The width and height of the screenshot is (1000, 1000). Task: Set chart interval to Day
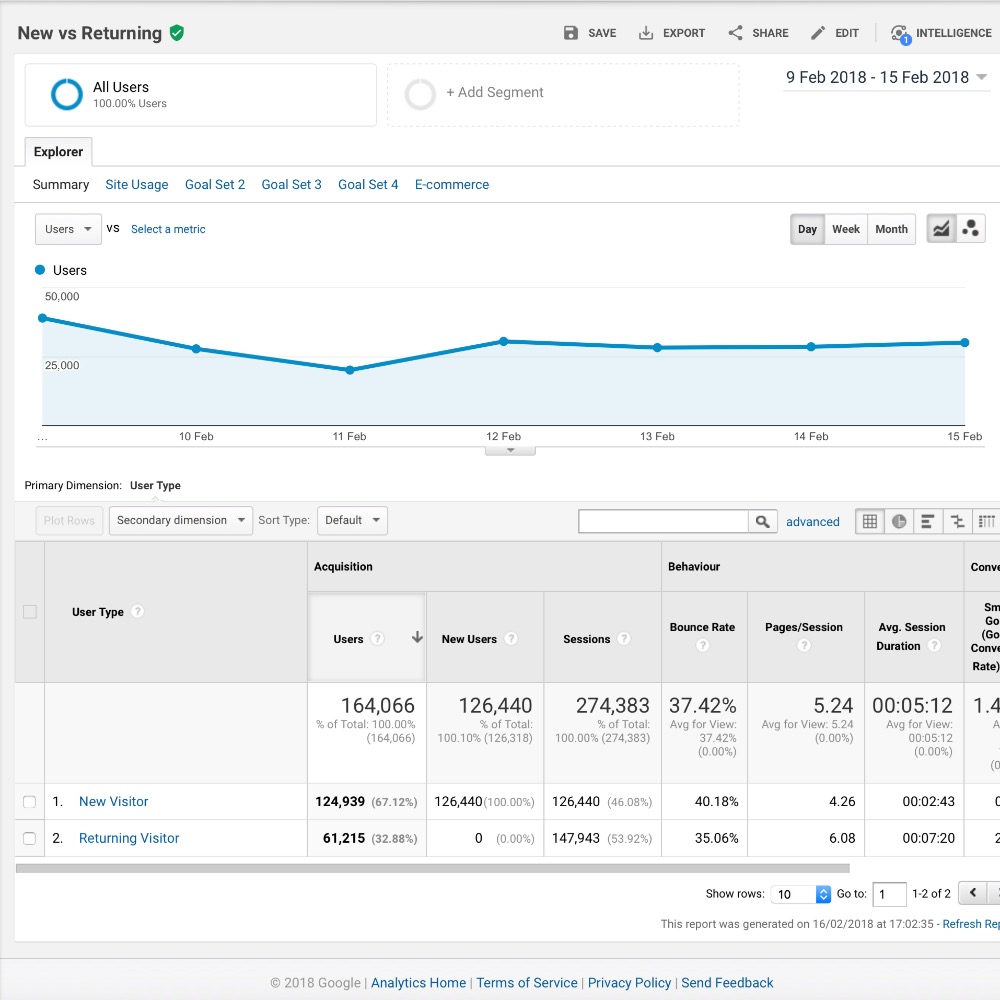(807, 229)
